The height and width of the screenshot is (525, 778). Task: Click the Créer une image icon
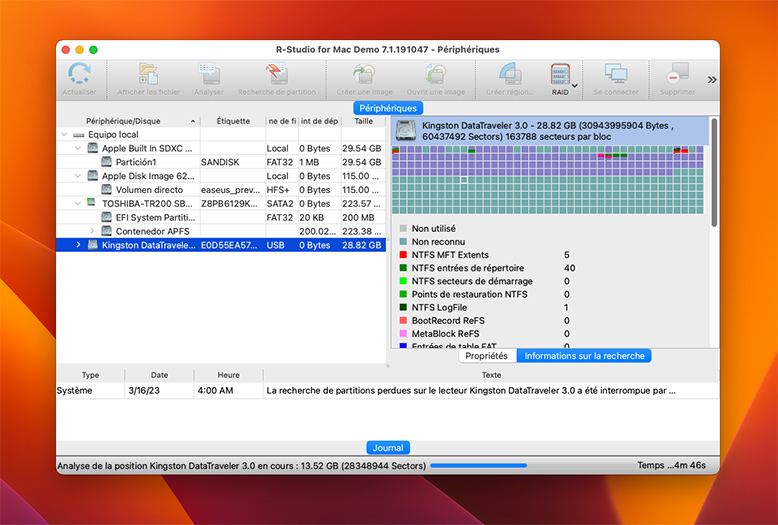[x=364, y=74]
